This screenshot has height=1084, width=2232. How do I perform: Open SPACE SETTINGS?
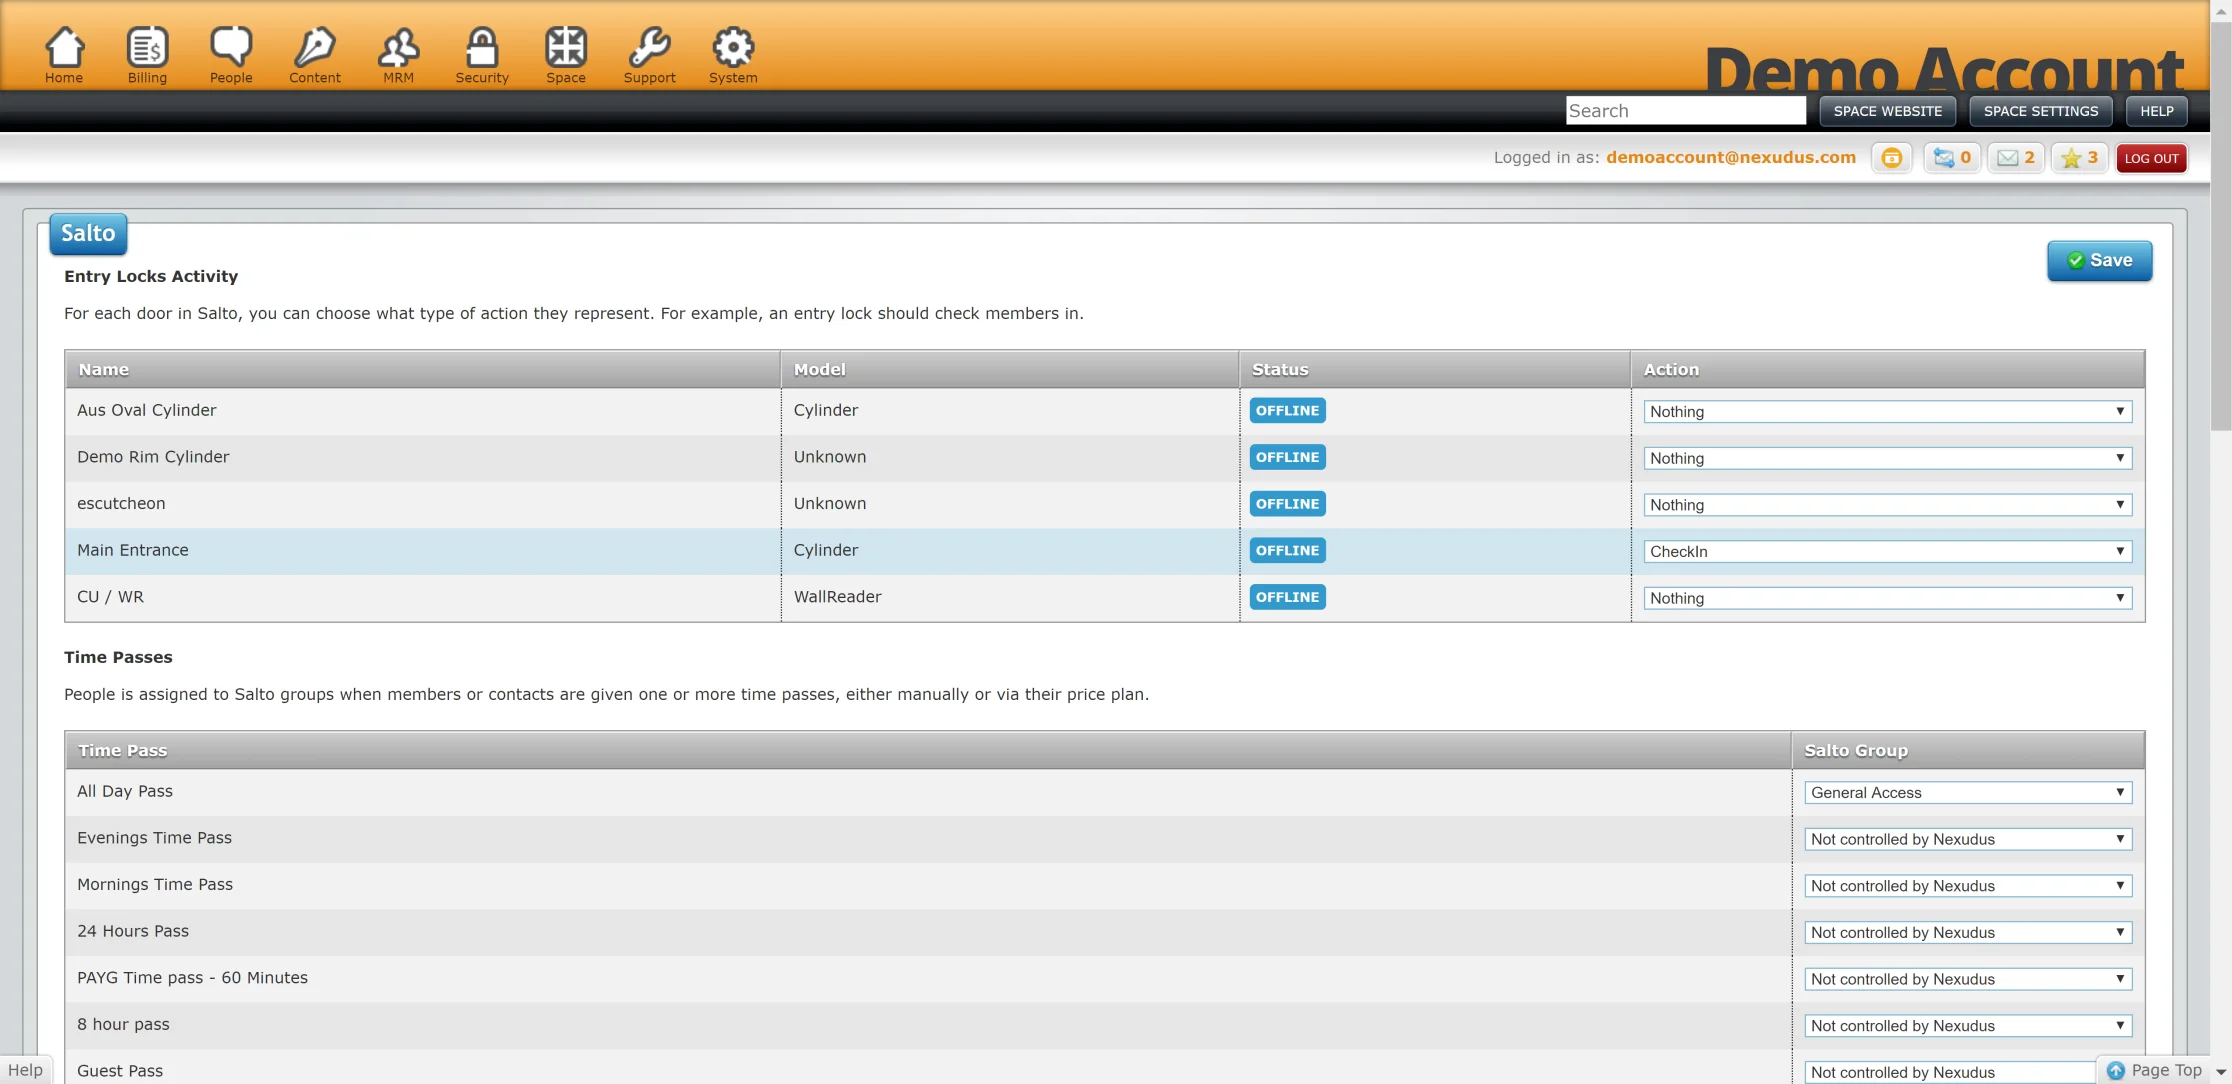tap(2041, 111)
